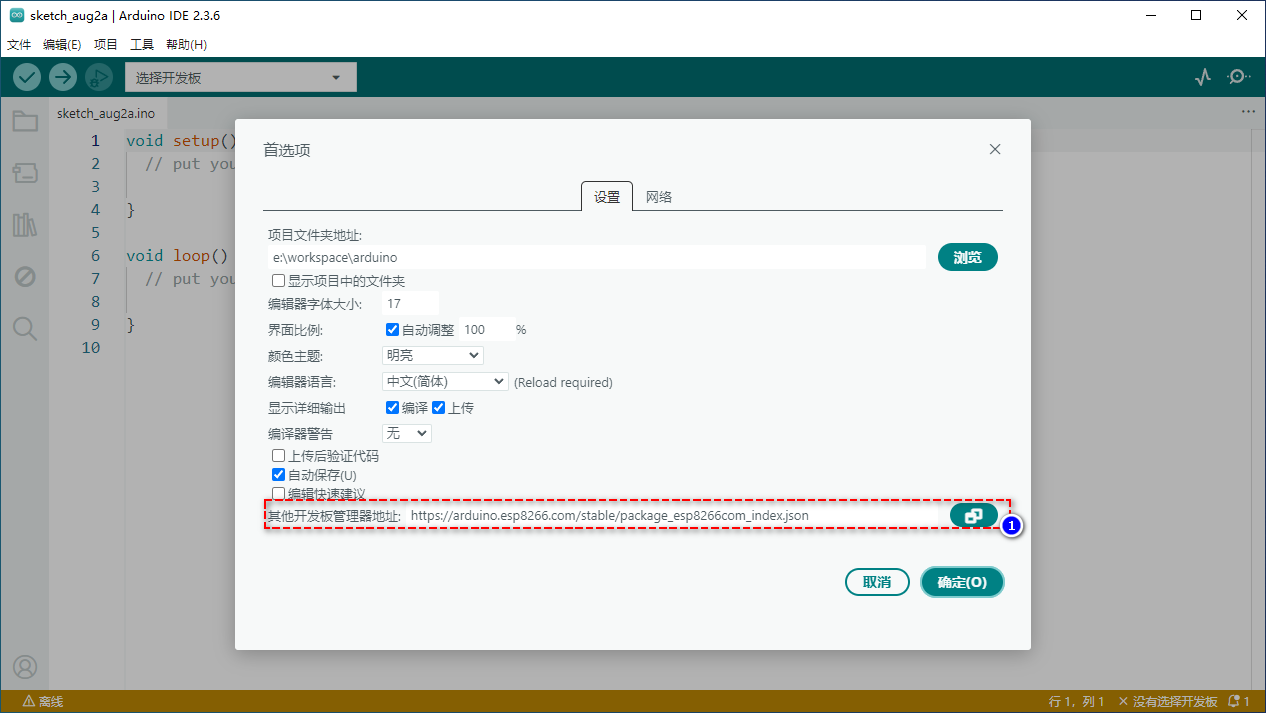Open the 文件 menu
Screen dimensions: 1266x713
[x=19, y=45]
